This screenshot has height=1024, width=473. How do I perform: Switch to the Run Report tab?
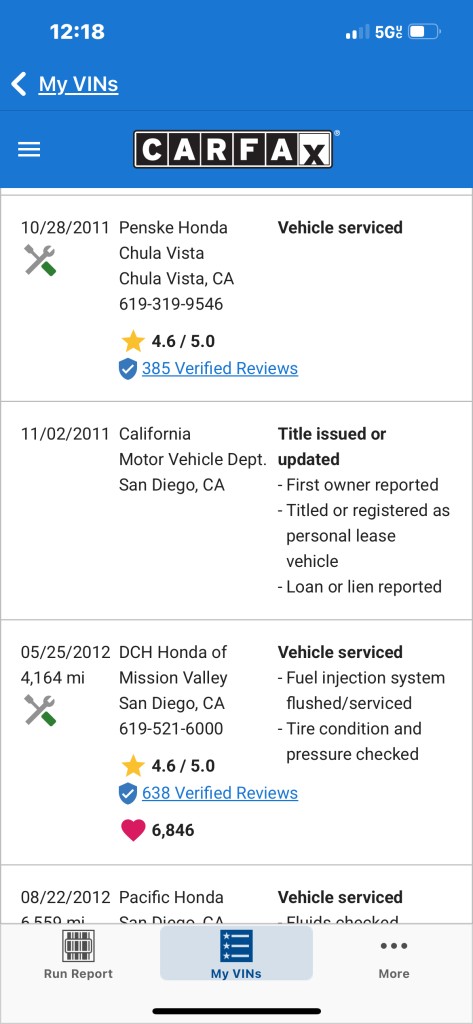click(78, 954)
